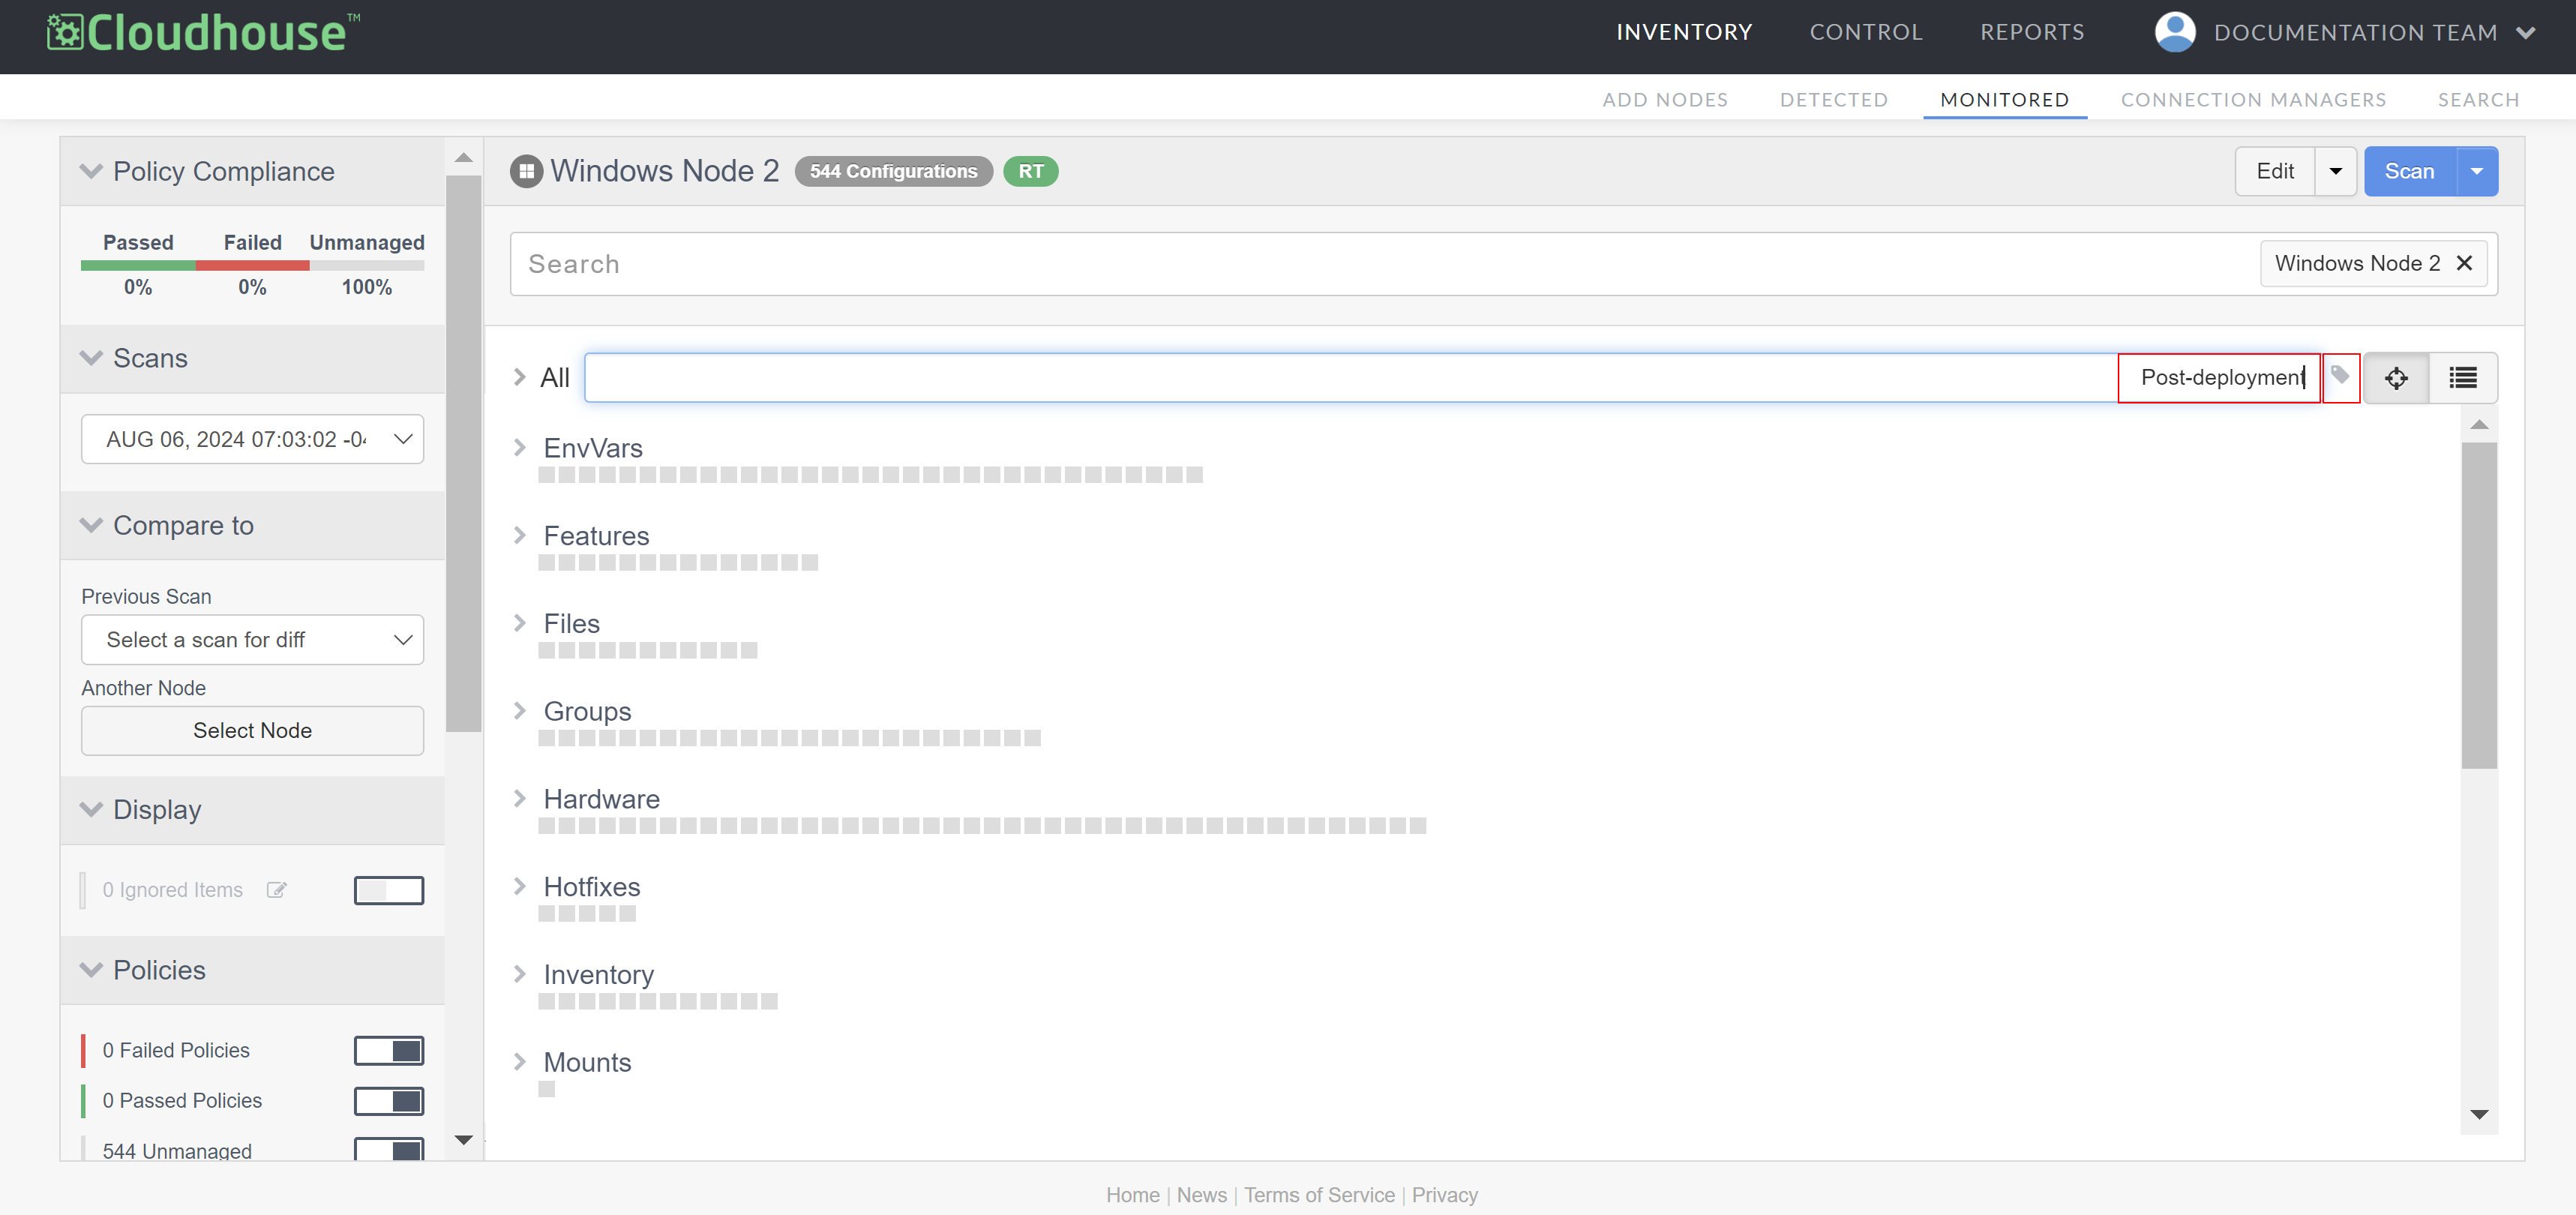The image size is (2576, 1215).
Task: Switch to the crosshair target view
Action: coord(2396,378)
